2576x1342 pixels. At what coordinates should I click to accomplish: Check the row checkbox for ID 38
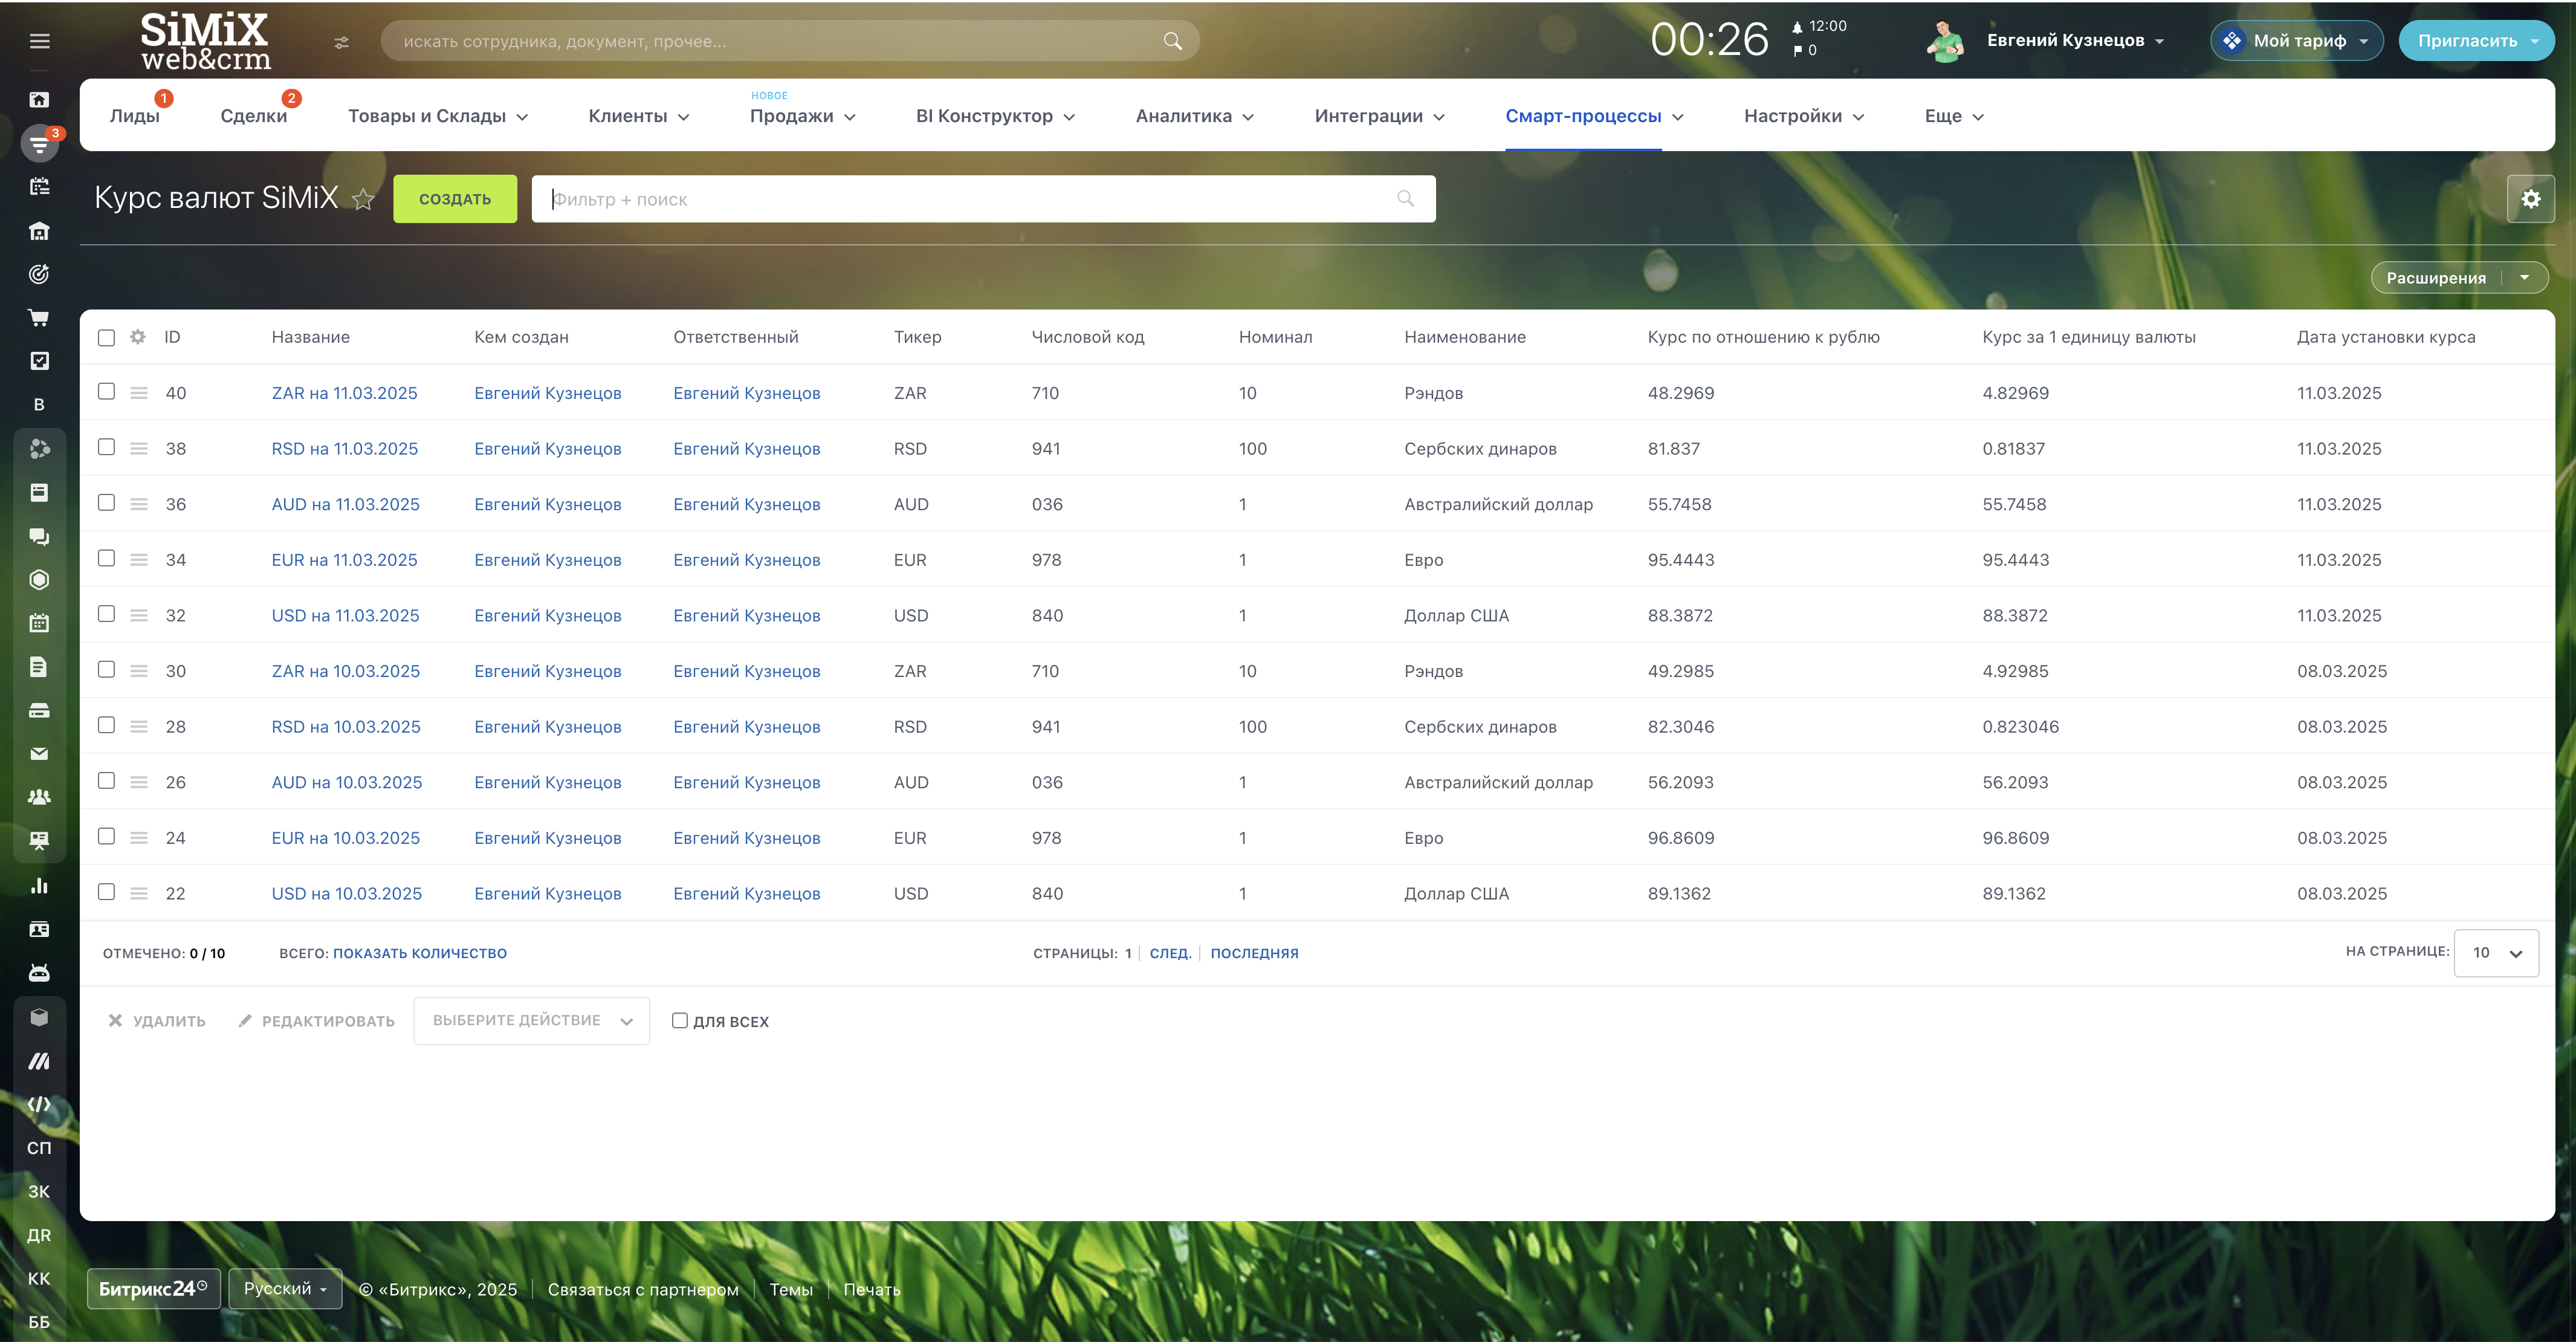coord(106,447)
